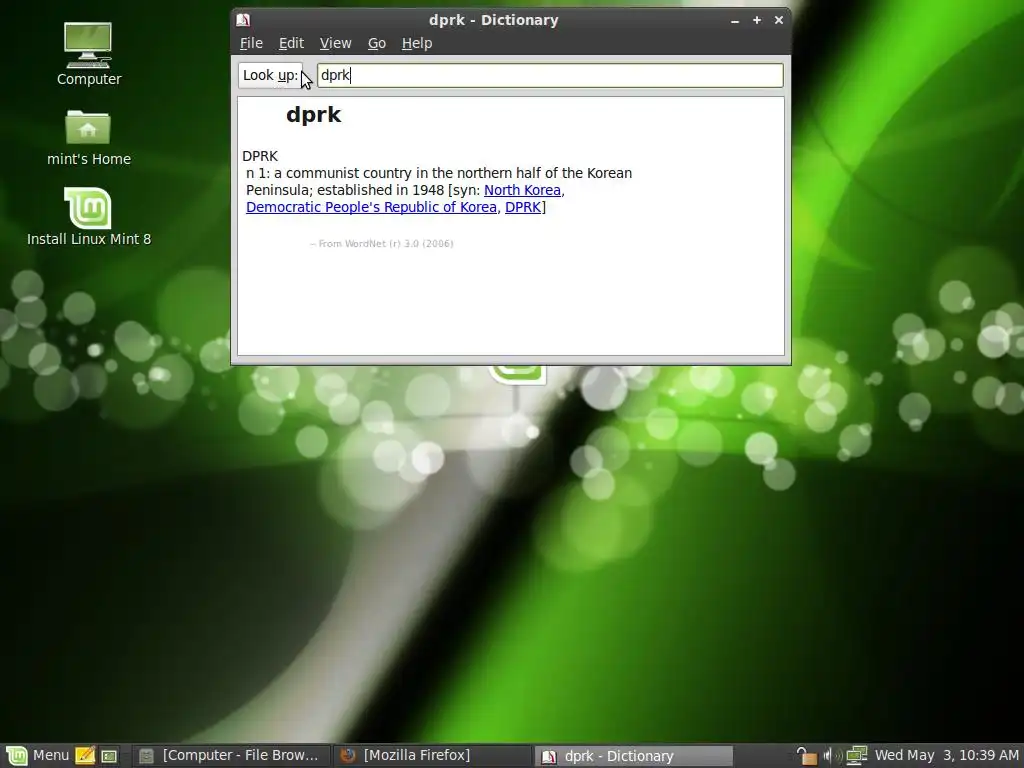
Task: Follow Democratic People's Republic of Korea link
Action: tap(371, 207)
